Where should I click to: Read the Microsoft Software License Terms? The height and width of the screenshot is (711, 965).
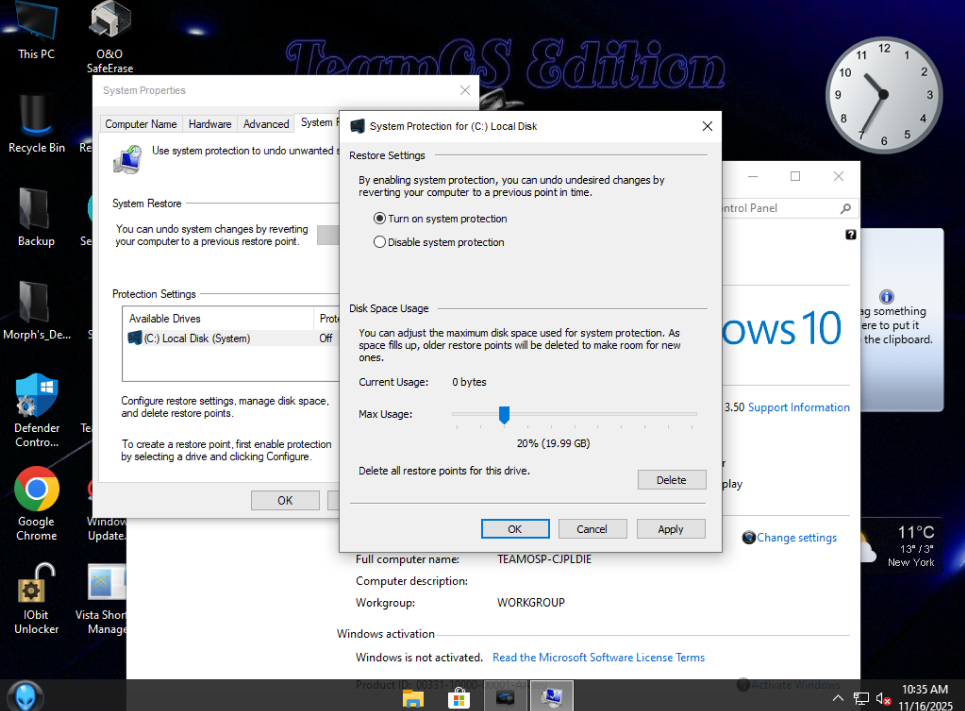598,657
